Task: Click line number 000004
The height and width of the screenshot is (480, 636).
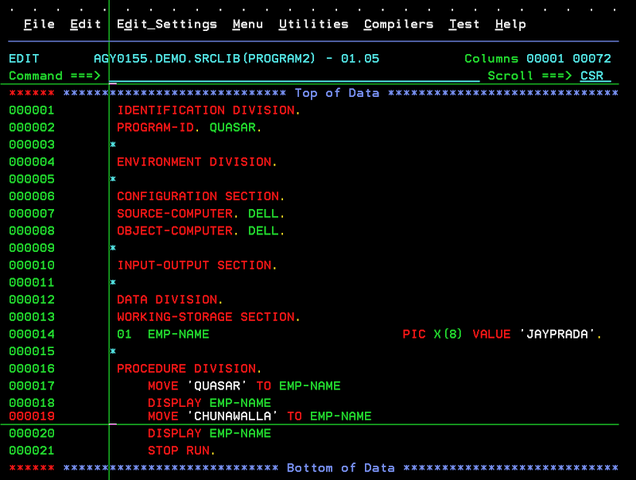Action: [x=32, y=162]
